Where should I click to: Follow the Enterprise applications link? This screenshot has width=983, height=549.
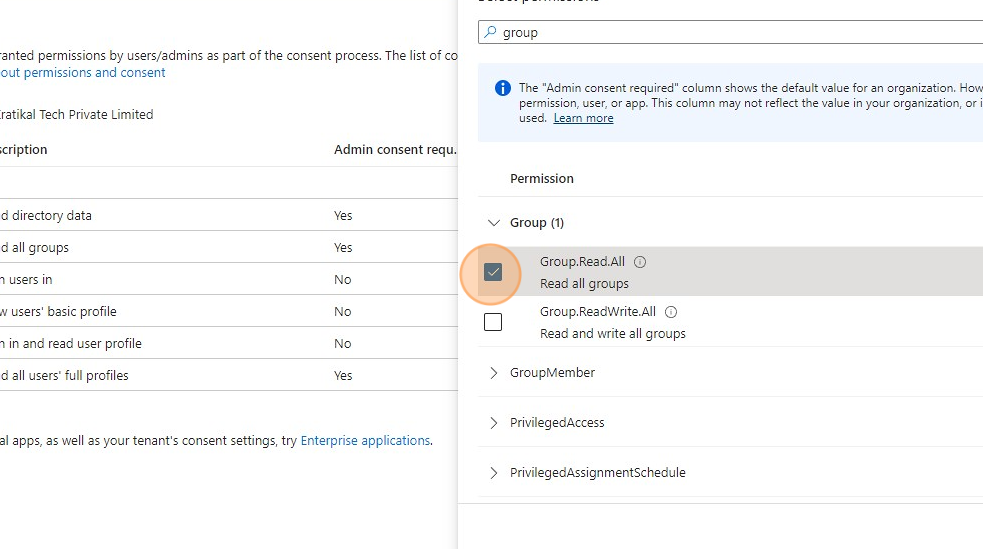365,440
